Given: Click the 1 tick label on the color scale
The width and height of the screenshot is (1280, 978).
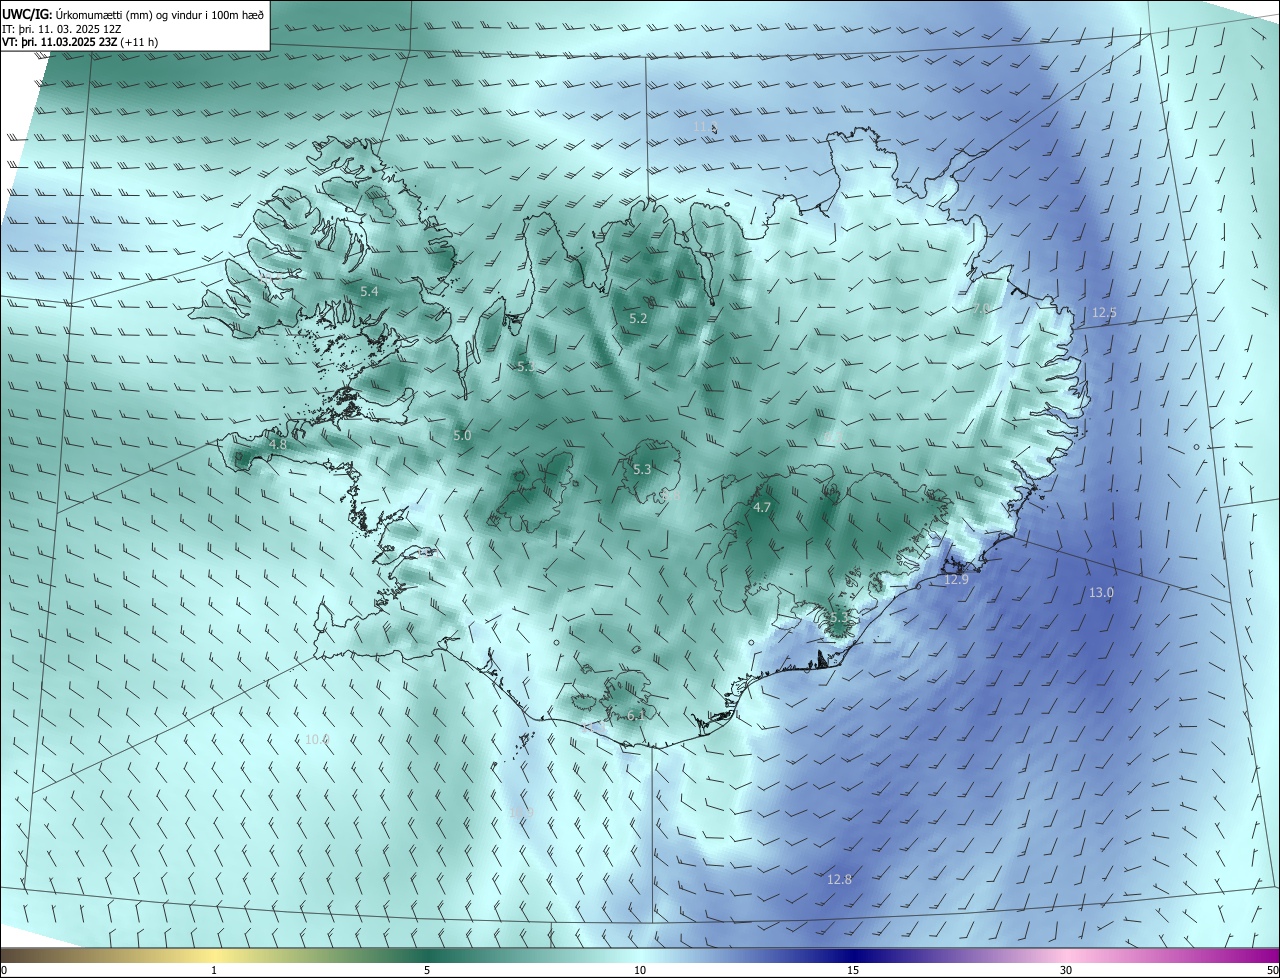Looking at the screenshot, I should coord(214,970).
